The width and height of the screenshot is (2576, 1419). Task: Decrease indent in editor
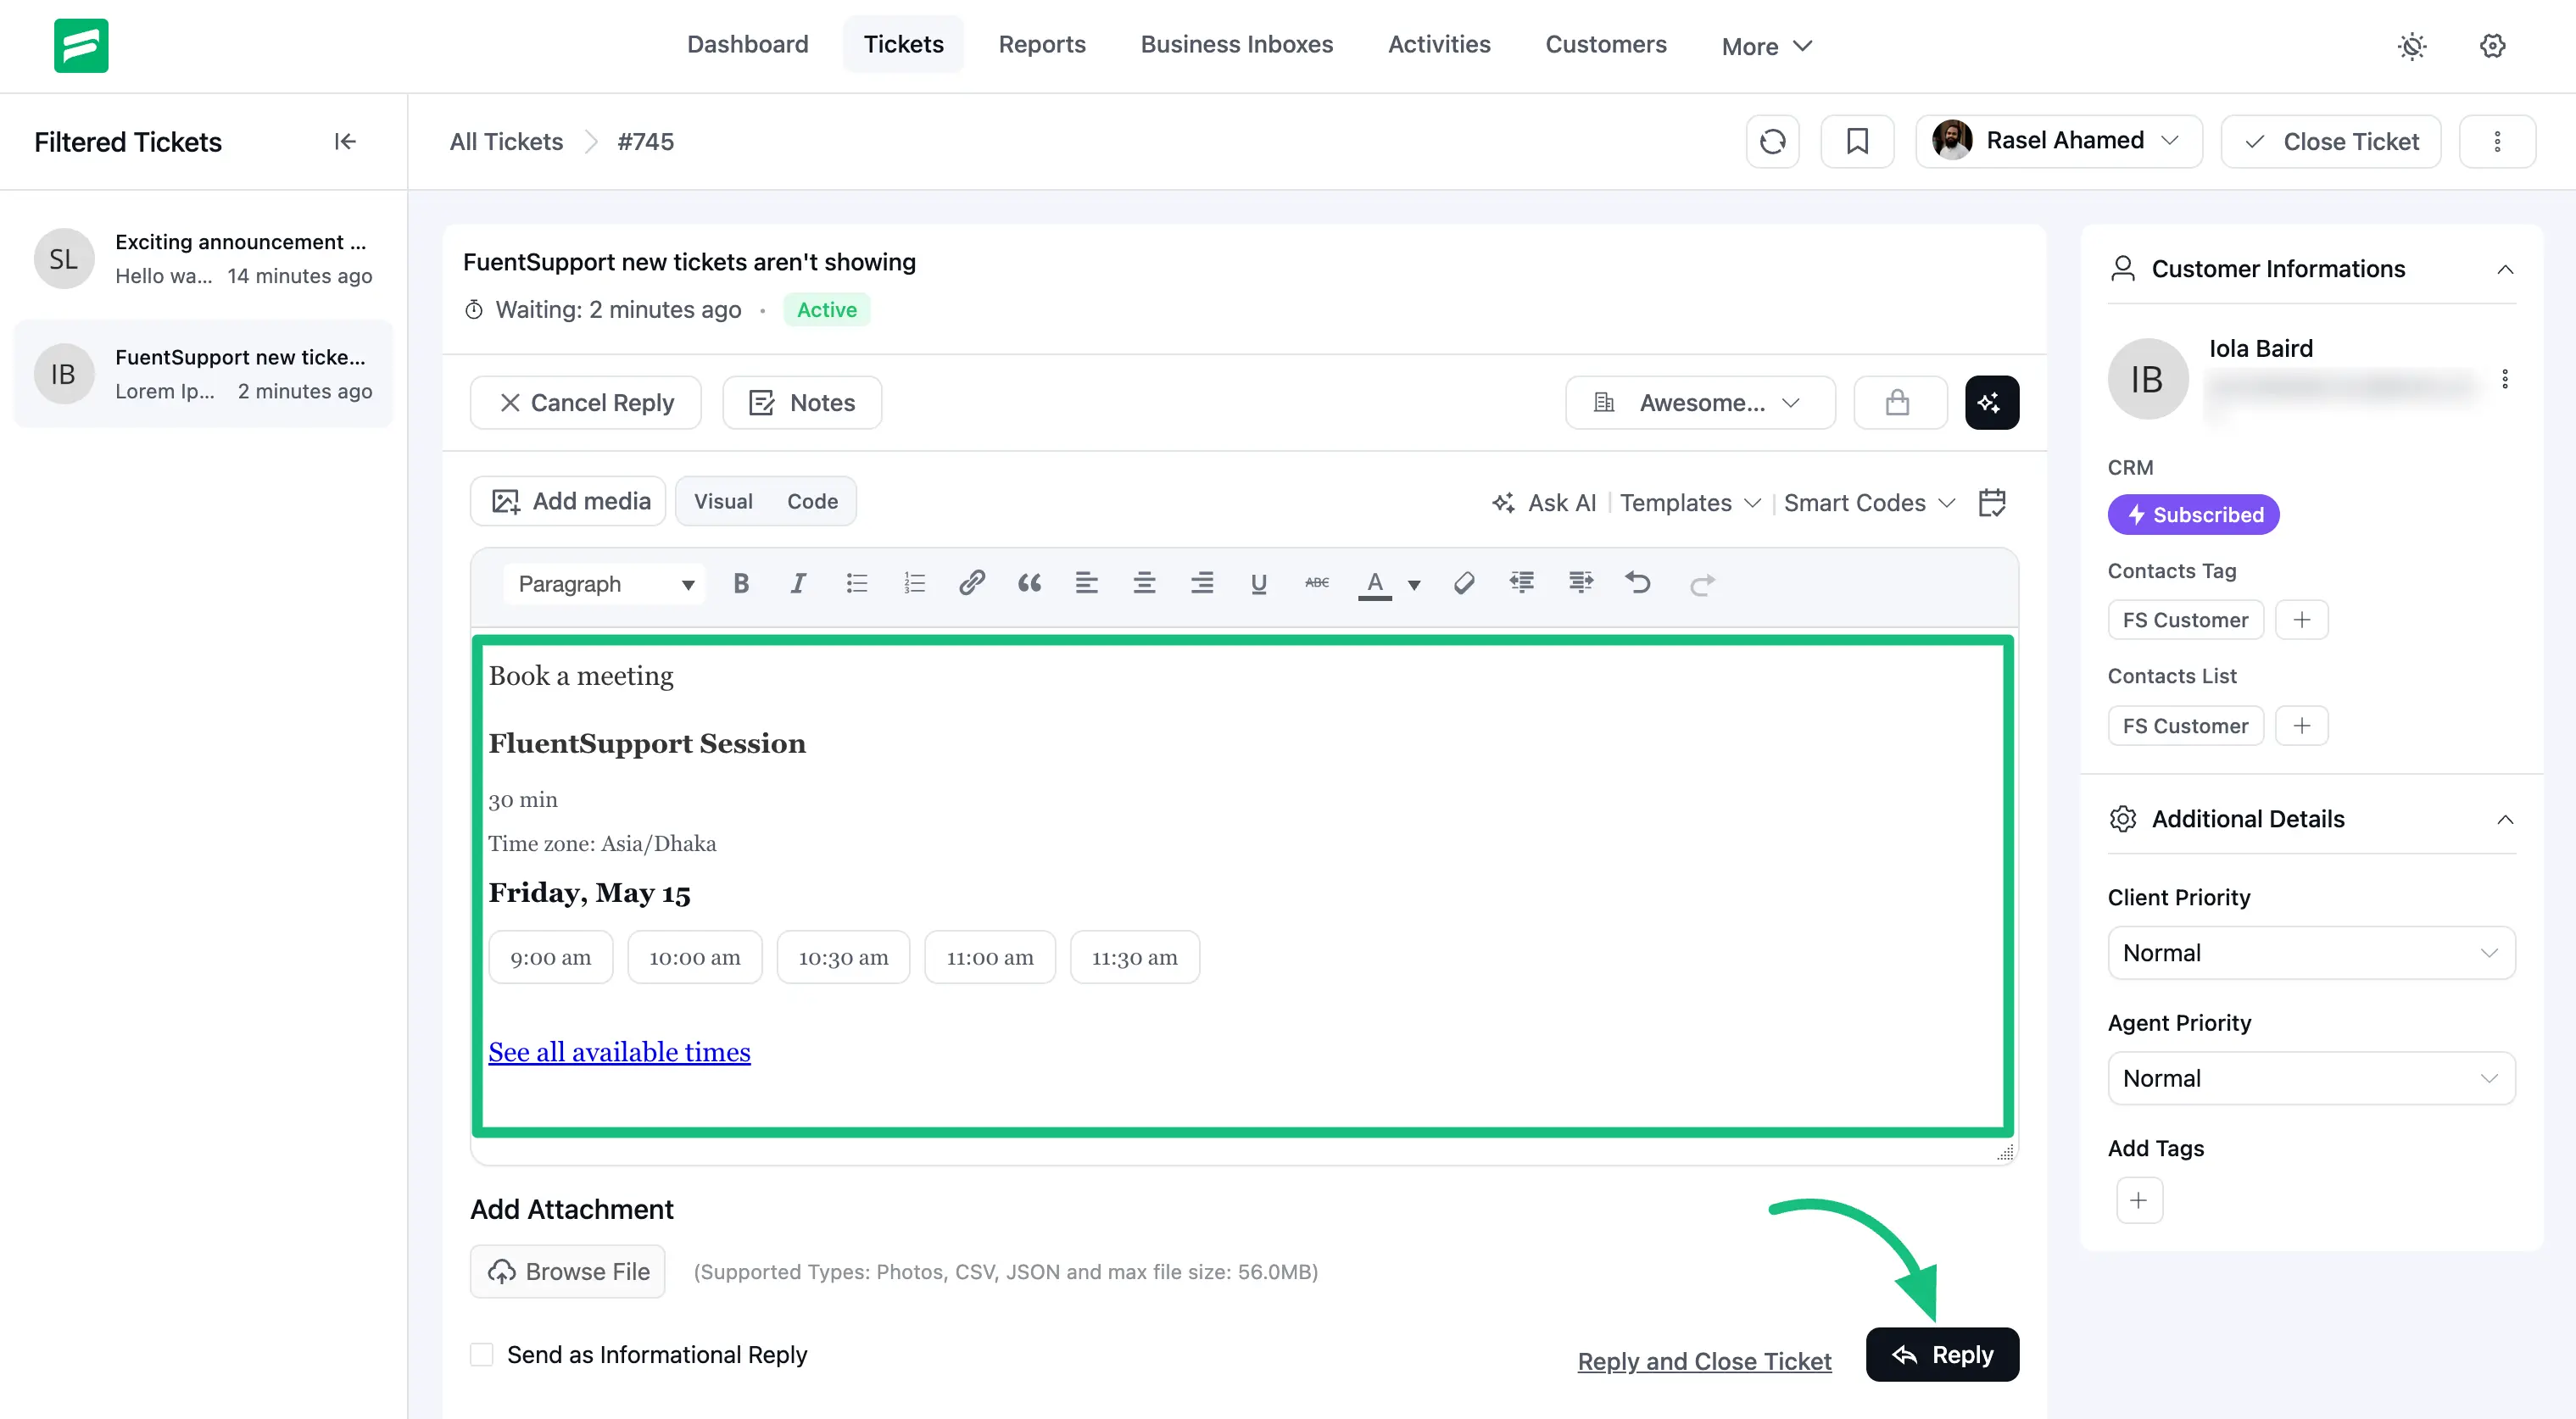[1522, 583]
